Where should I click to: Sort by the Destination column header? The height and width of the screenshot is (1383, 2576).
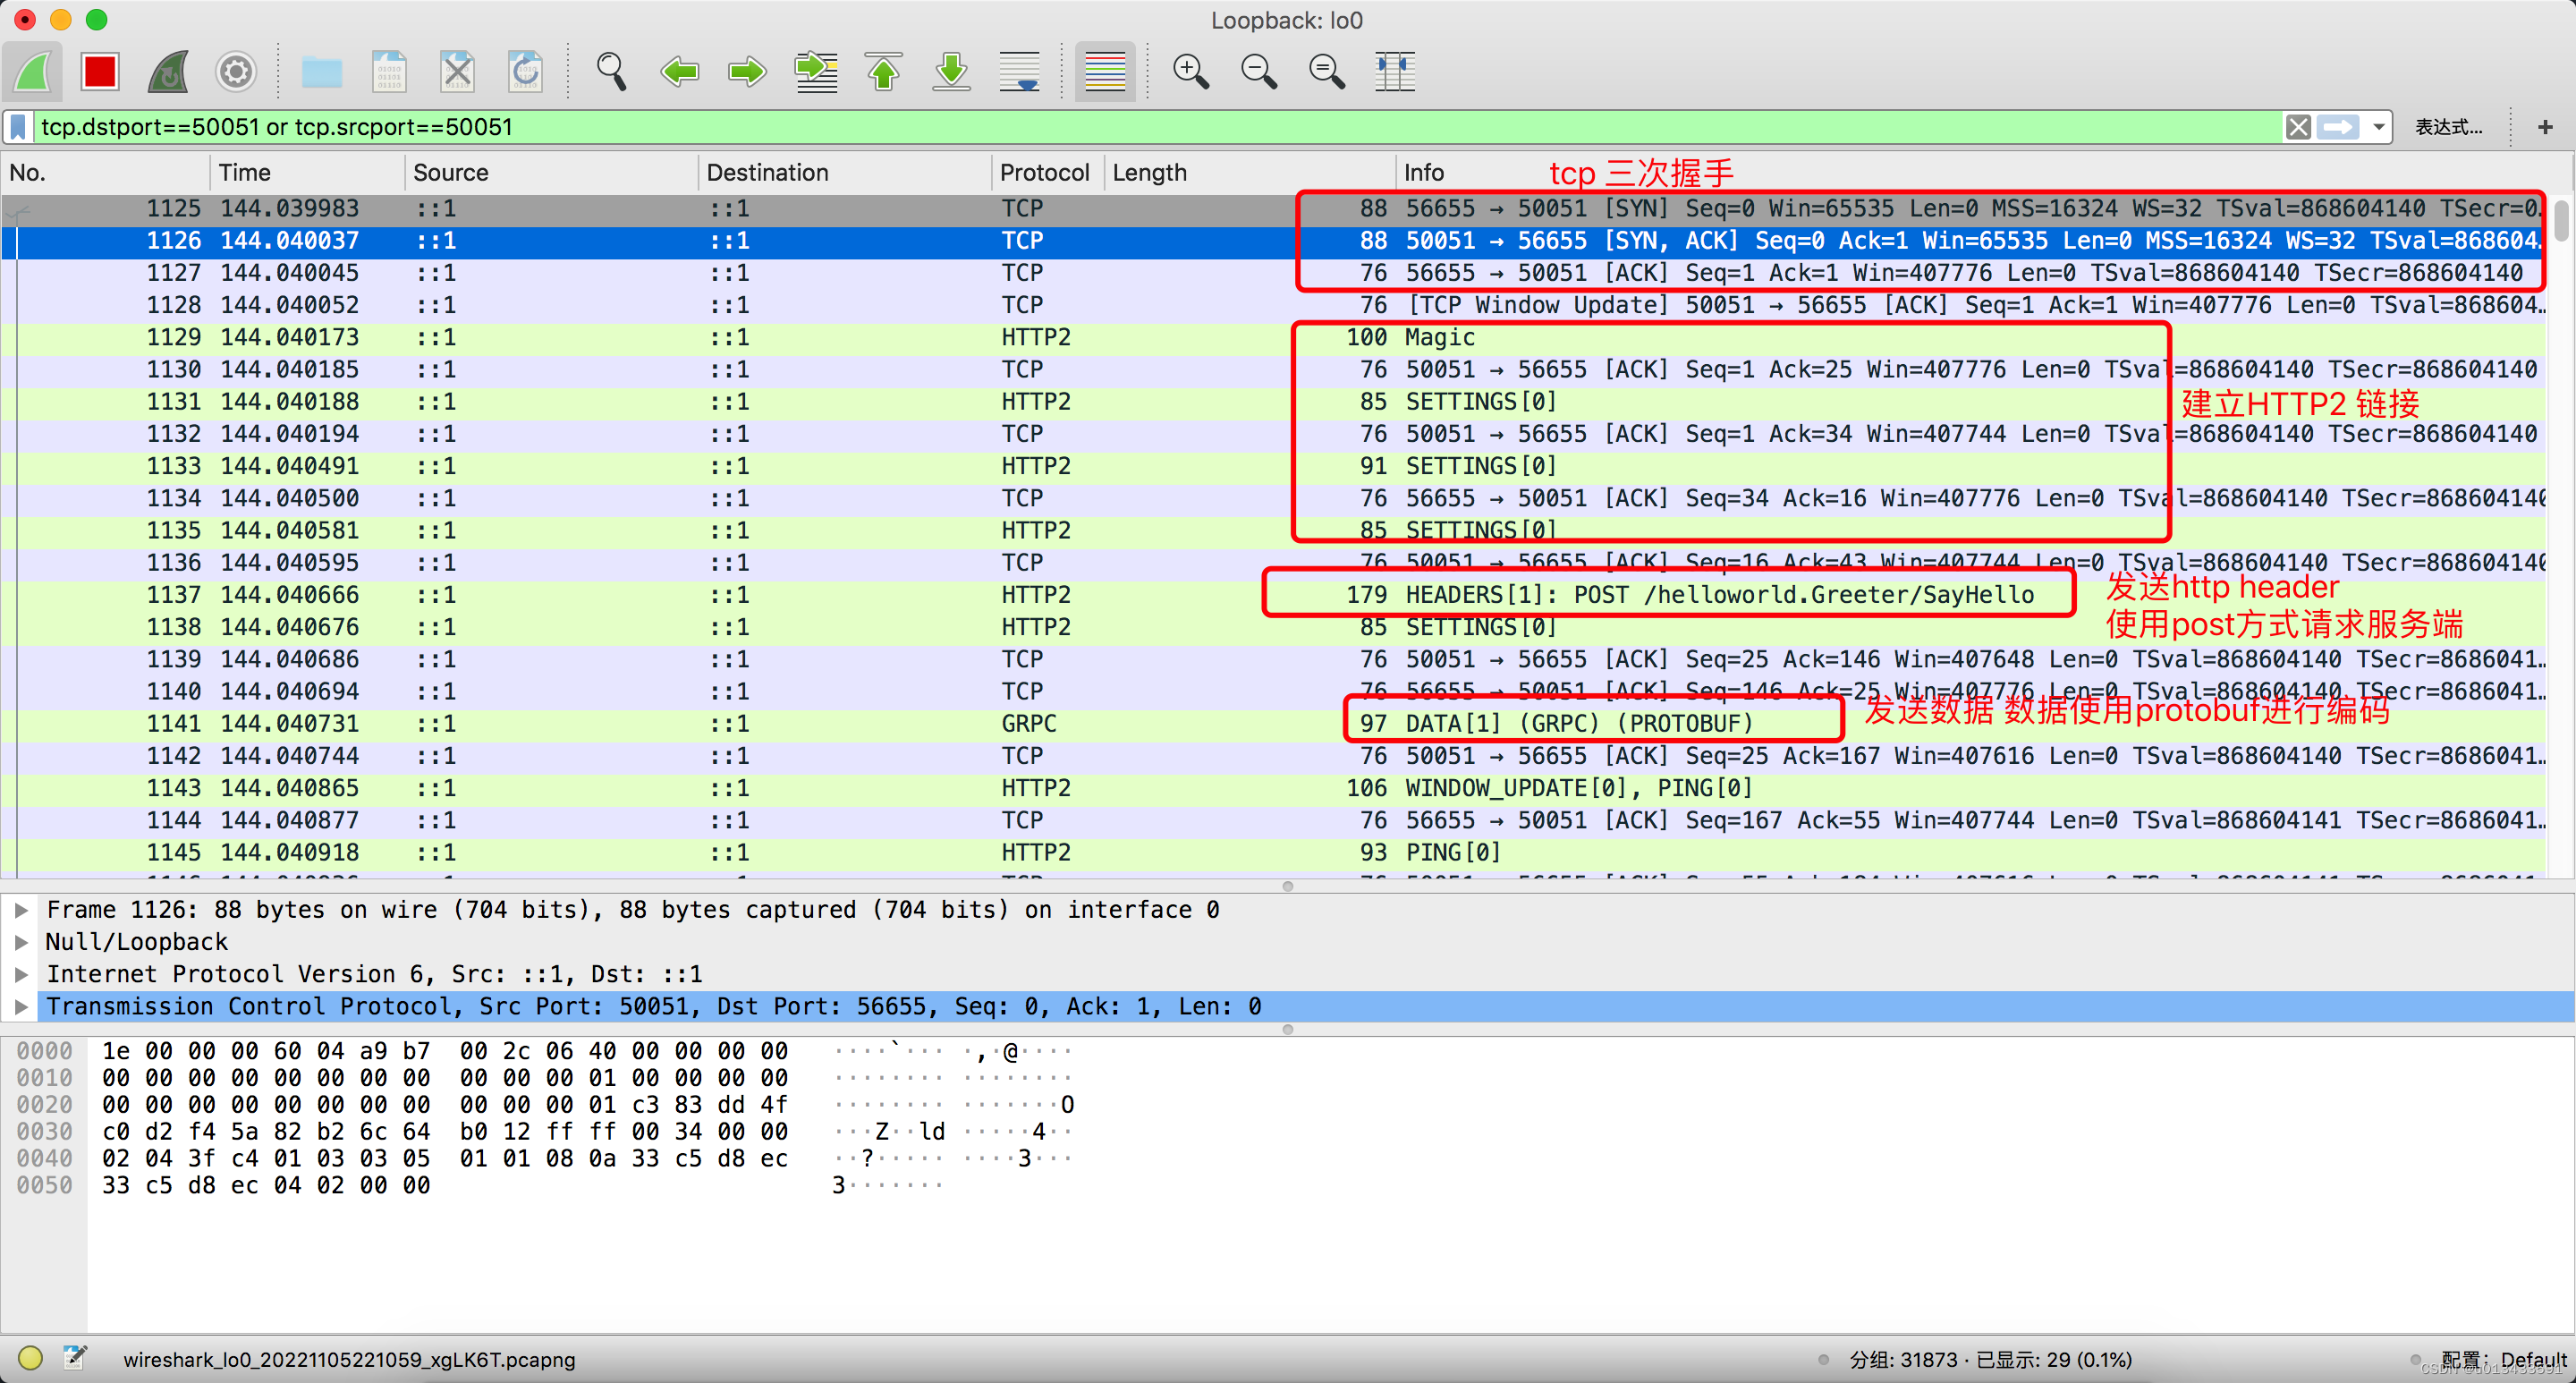(x=844, y=173)
